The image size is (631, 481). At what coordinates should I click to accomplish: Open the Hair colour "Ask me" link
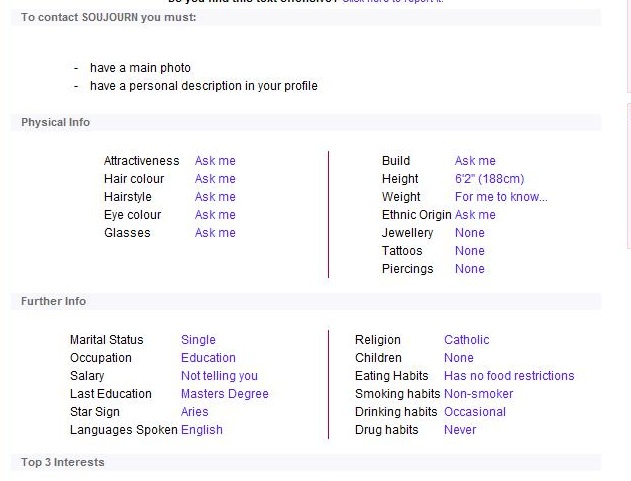(x=215, y=179)
